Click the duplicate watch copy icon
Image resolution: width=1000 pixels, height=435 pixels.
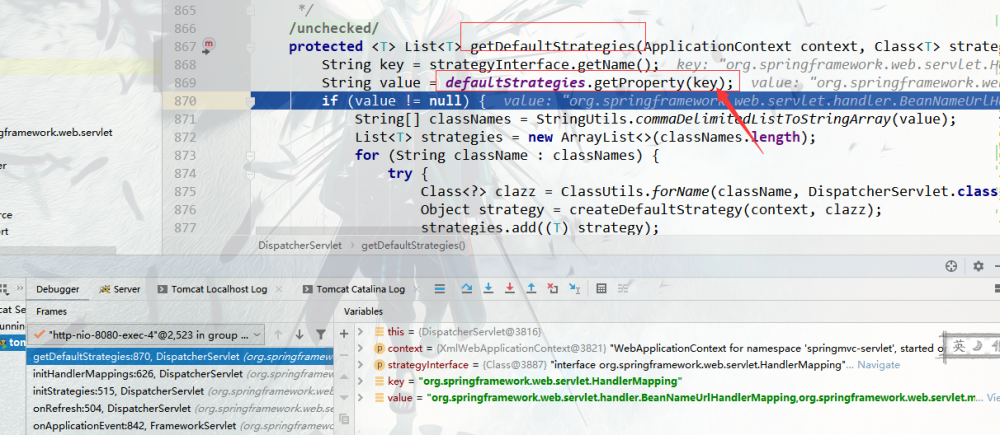(344, 419)
